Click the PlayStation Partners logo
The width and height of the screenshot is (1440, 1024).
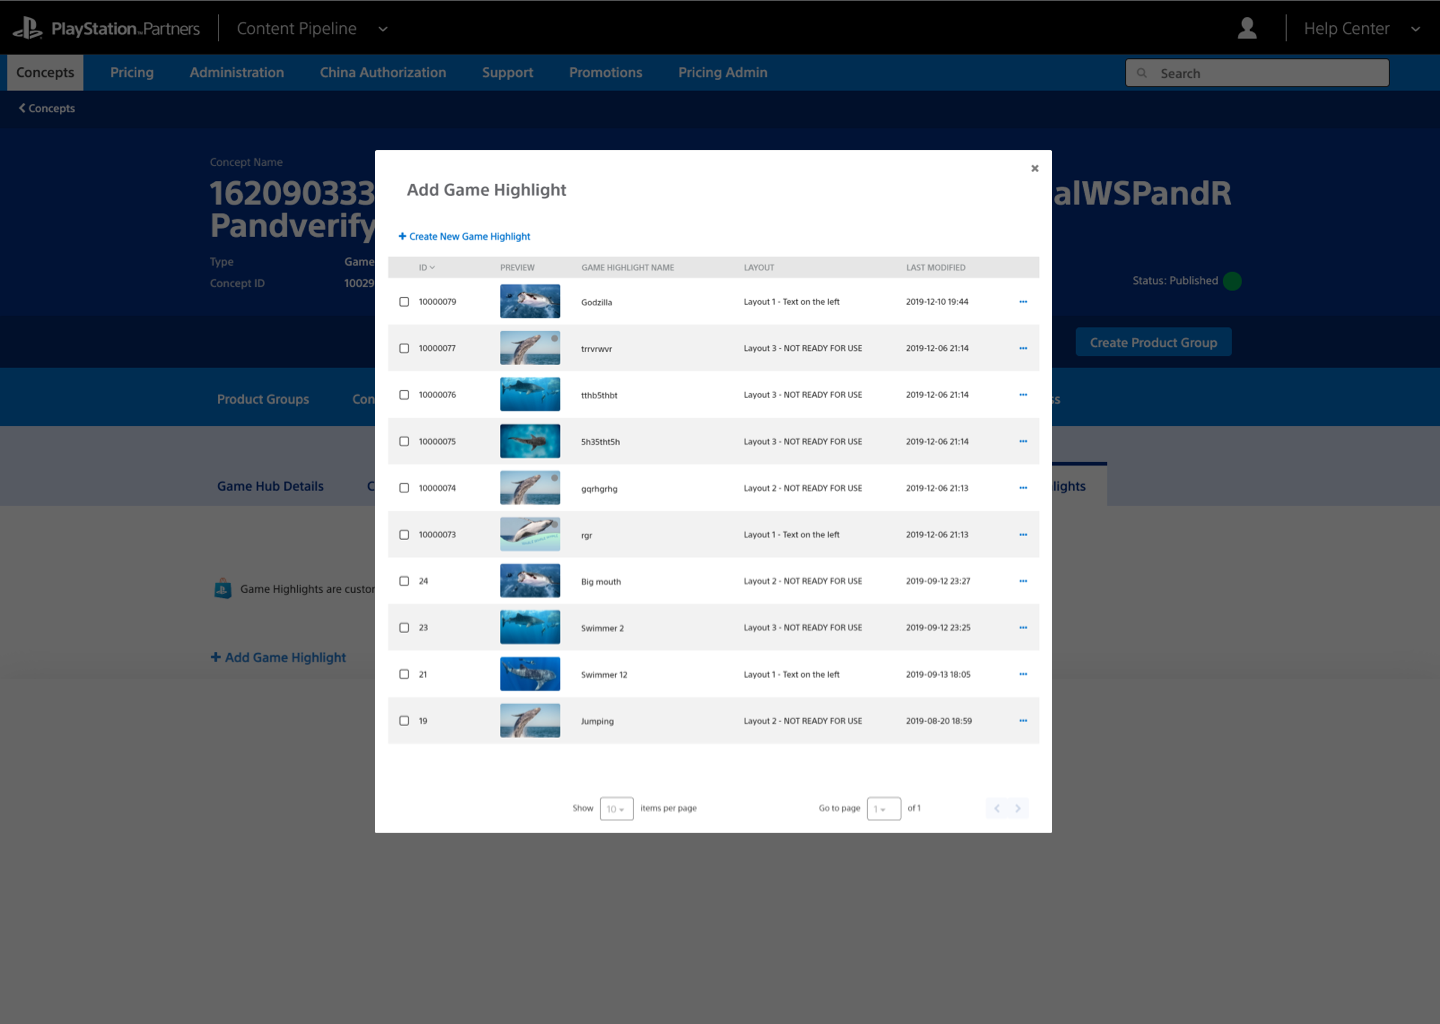coord(107,28)
